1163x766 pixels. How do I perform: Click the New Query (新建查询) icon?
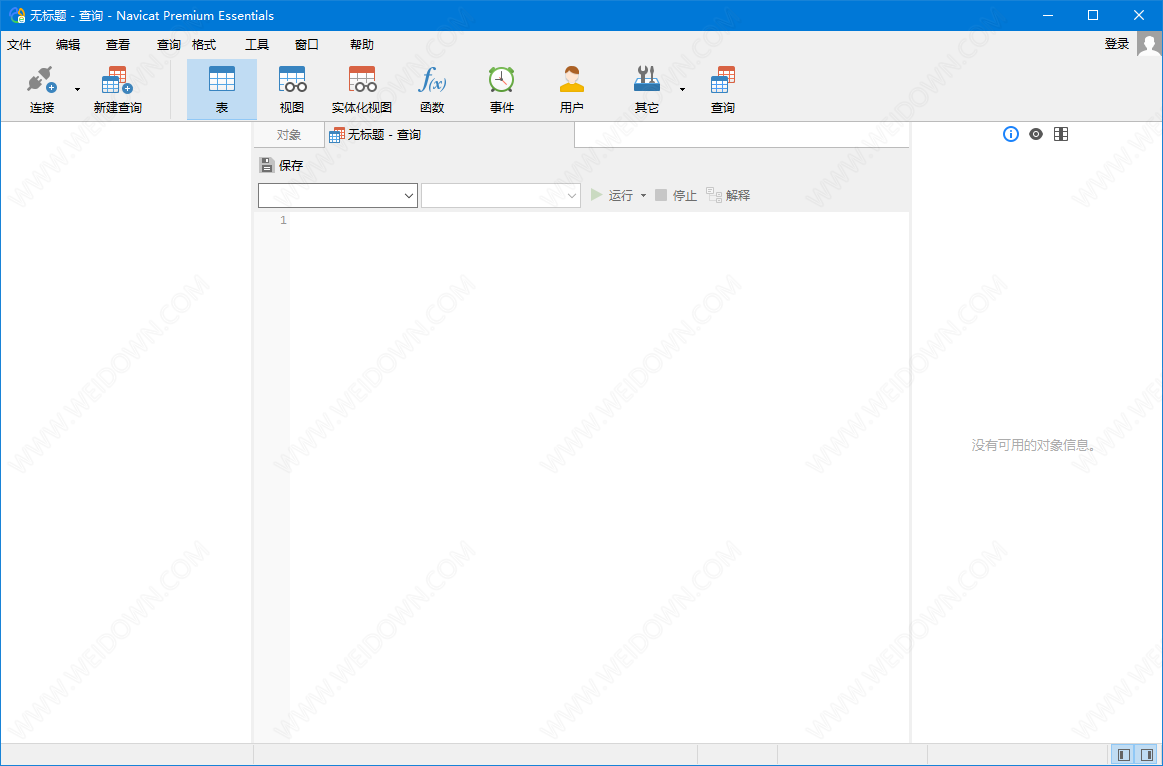(x=117, y=81)
